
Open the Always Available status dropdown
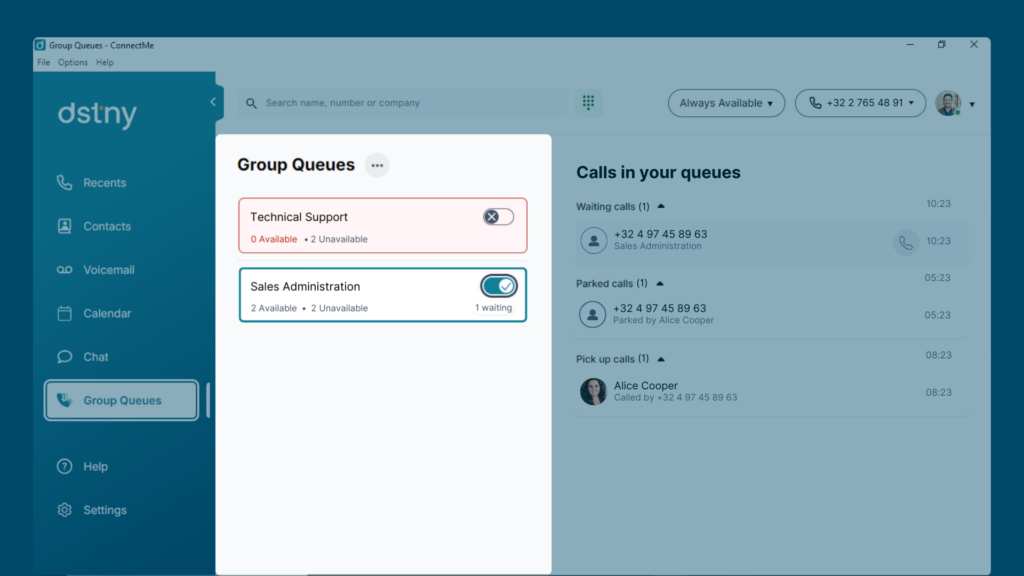click(x=726, y=103)
